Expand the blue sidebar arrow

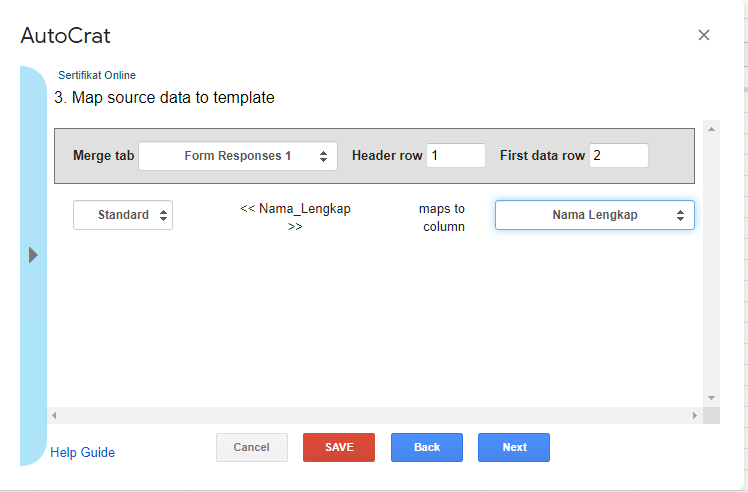[33, 255]
